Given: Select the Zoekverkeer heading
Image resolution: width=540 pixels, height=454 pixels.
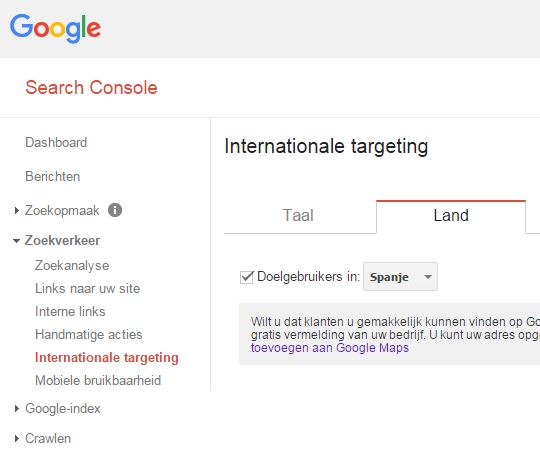Looking at the screenshot, I should coord(62,240).
